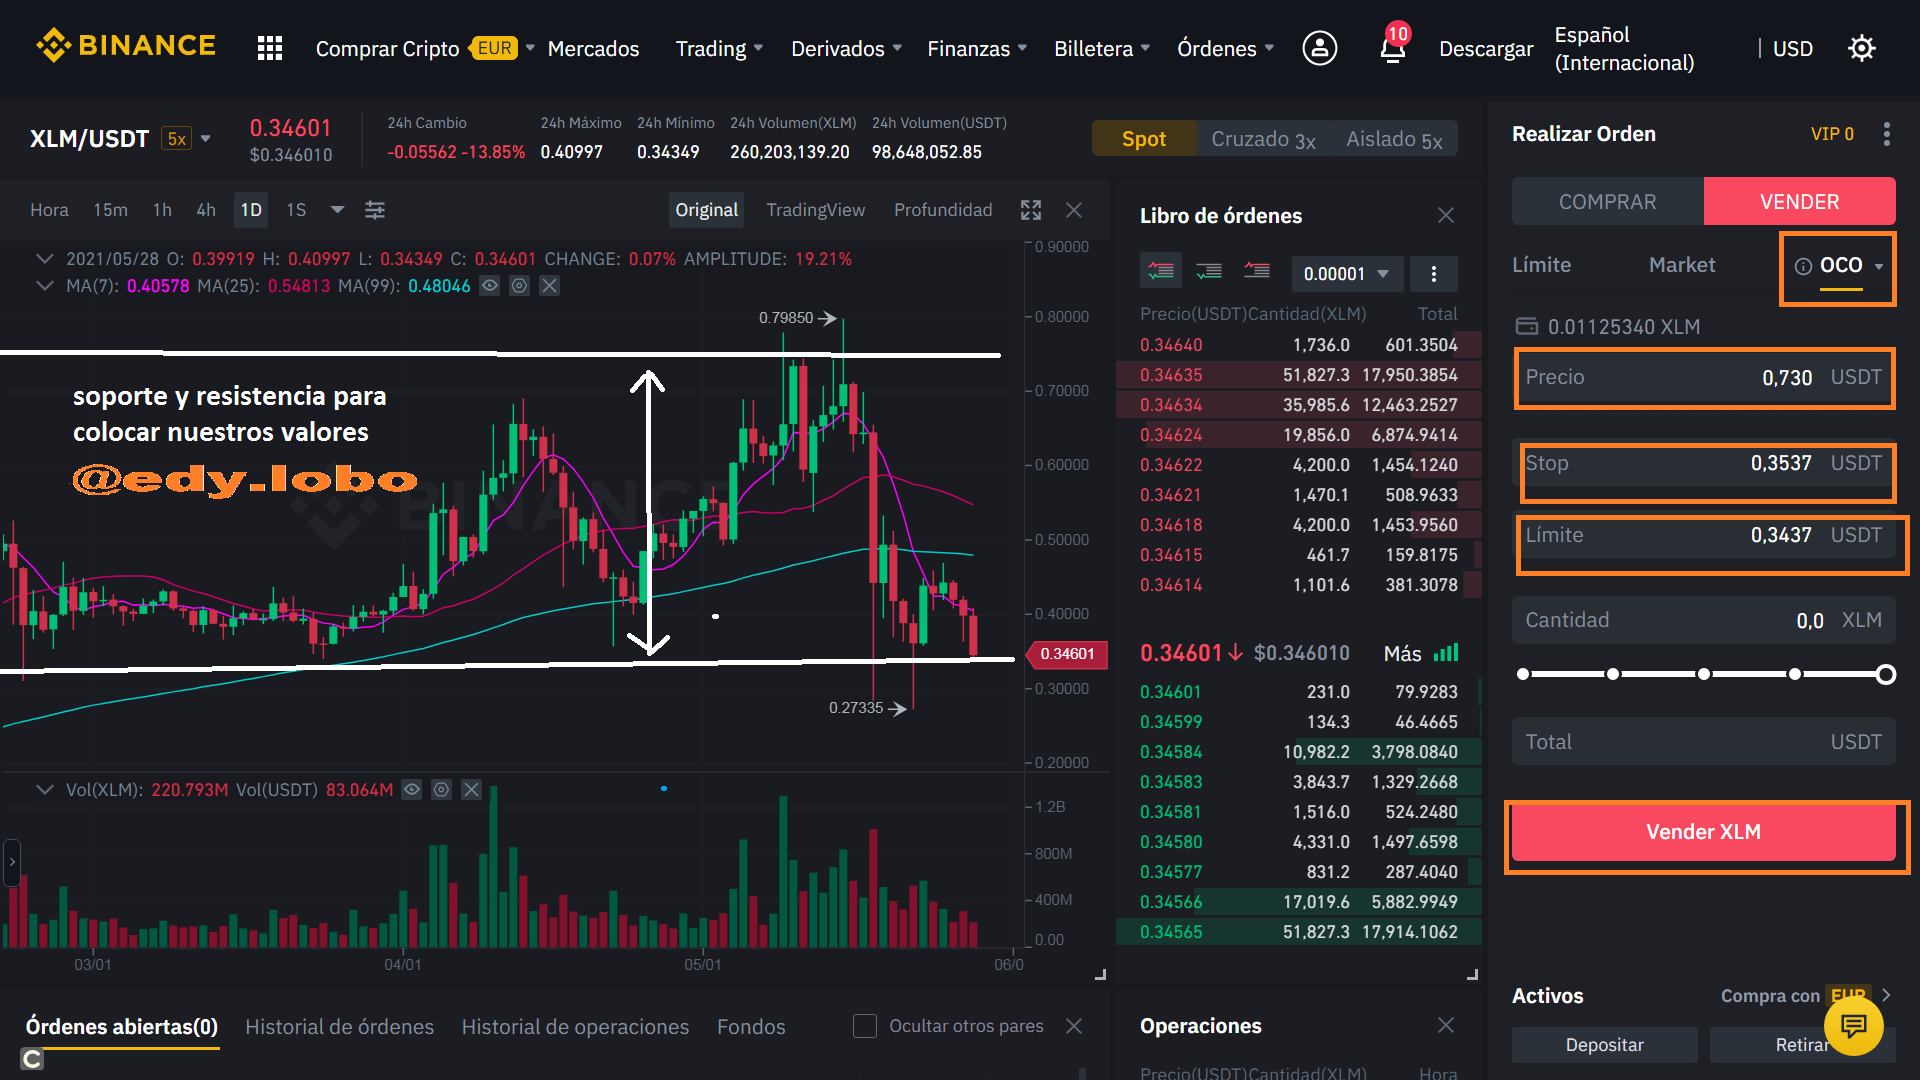Close the open orders bottom panel
The height and width of the screenshot is (1080, 1920).
pos(1074,1026)
